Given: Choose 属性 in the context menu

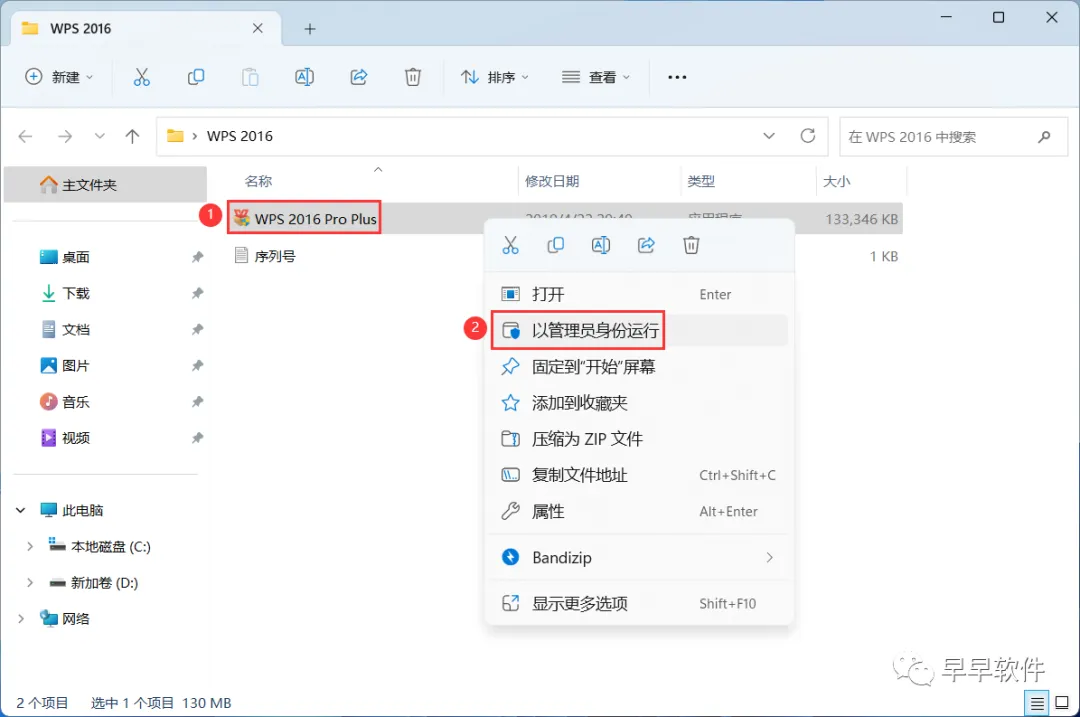Looking at the screenshot, I should (x=639, y=511).
